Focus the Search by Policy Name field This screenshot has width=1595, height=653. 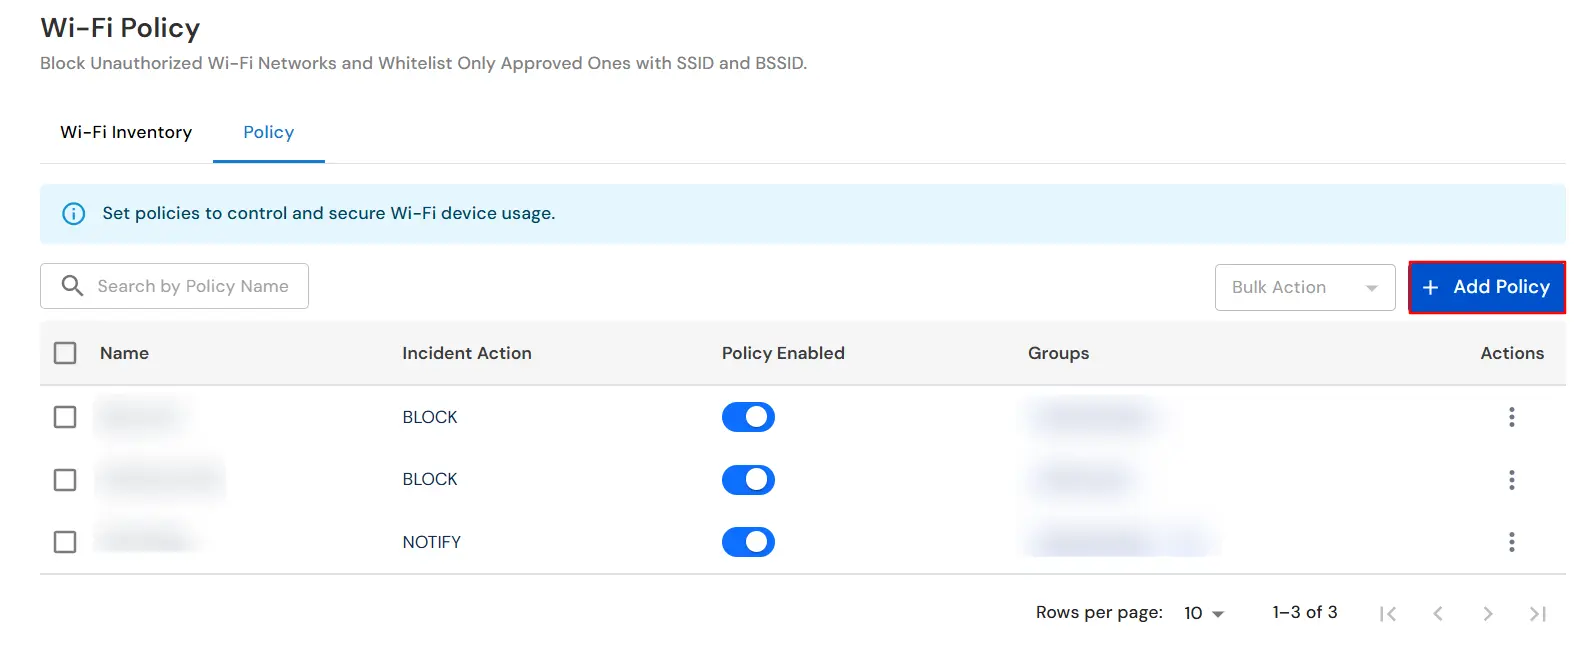click(174, 286)
